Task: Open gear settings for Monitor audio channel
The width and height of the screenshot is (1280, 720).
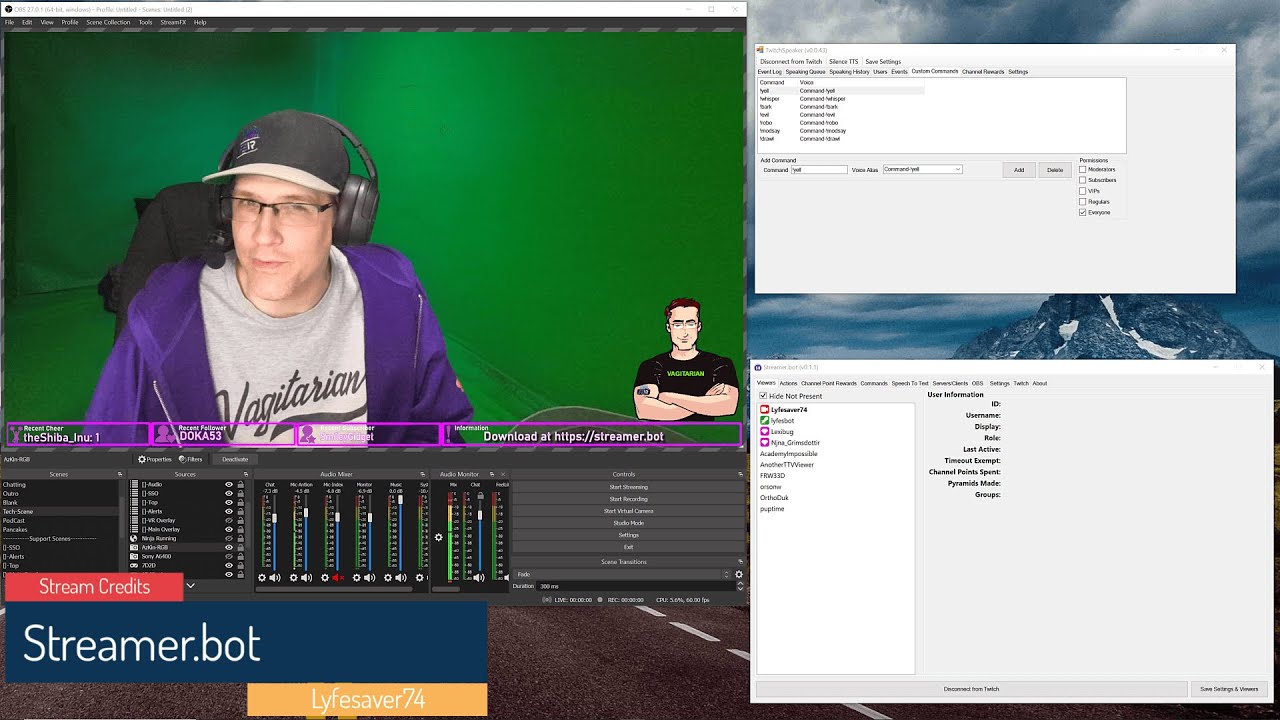Action: click(x=356, y=577)
